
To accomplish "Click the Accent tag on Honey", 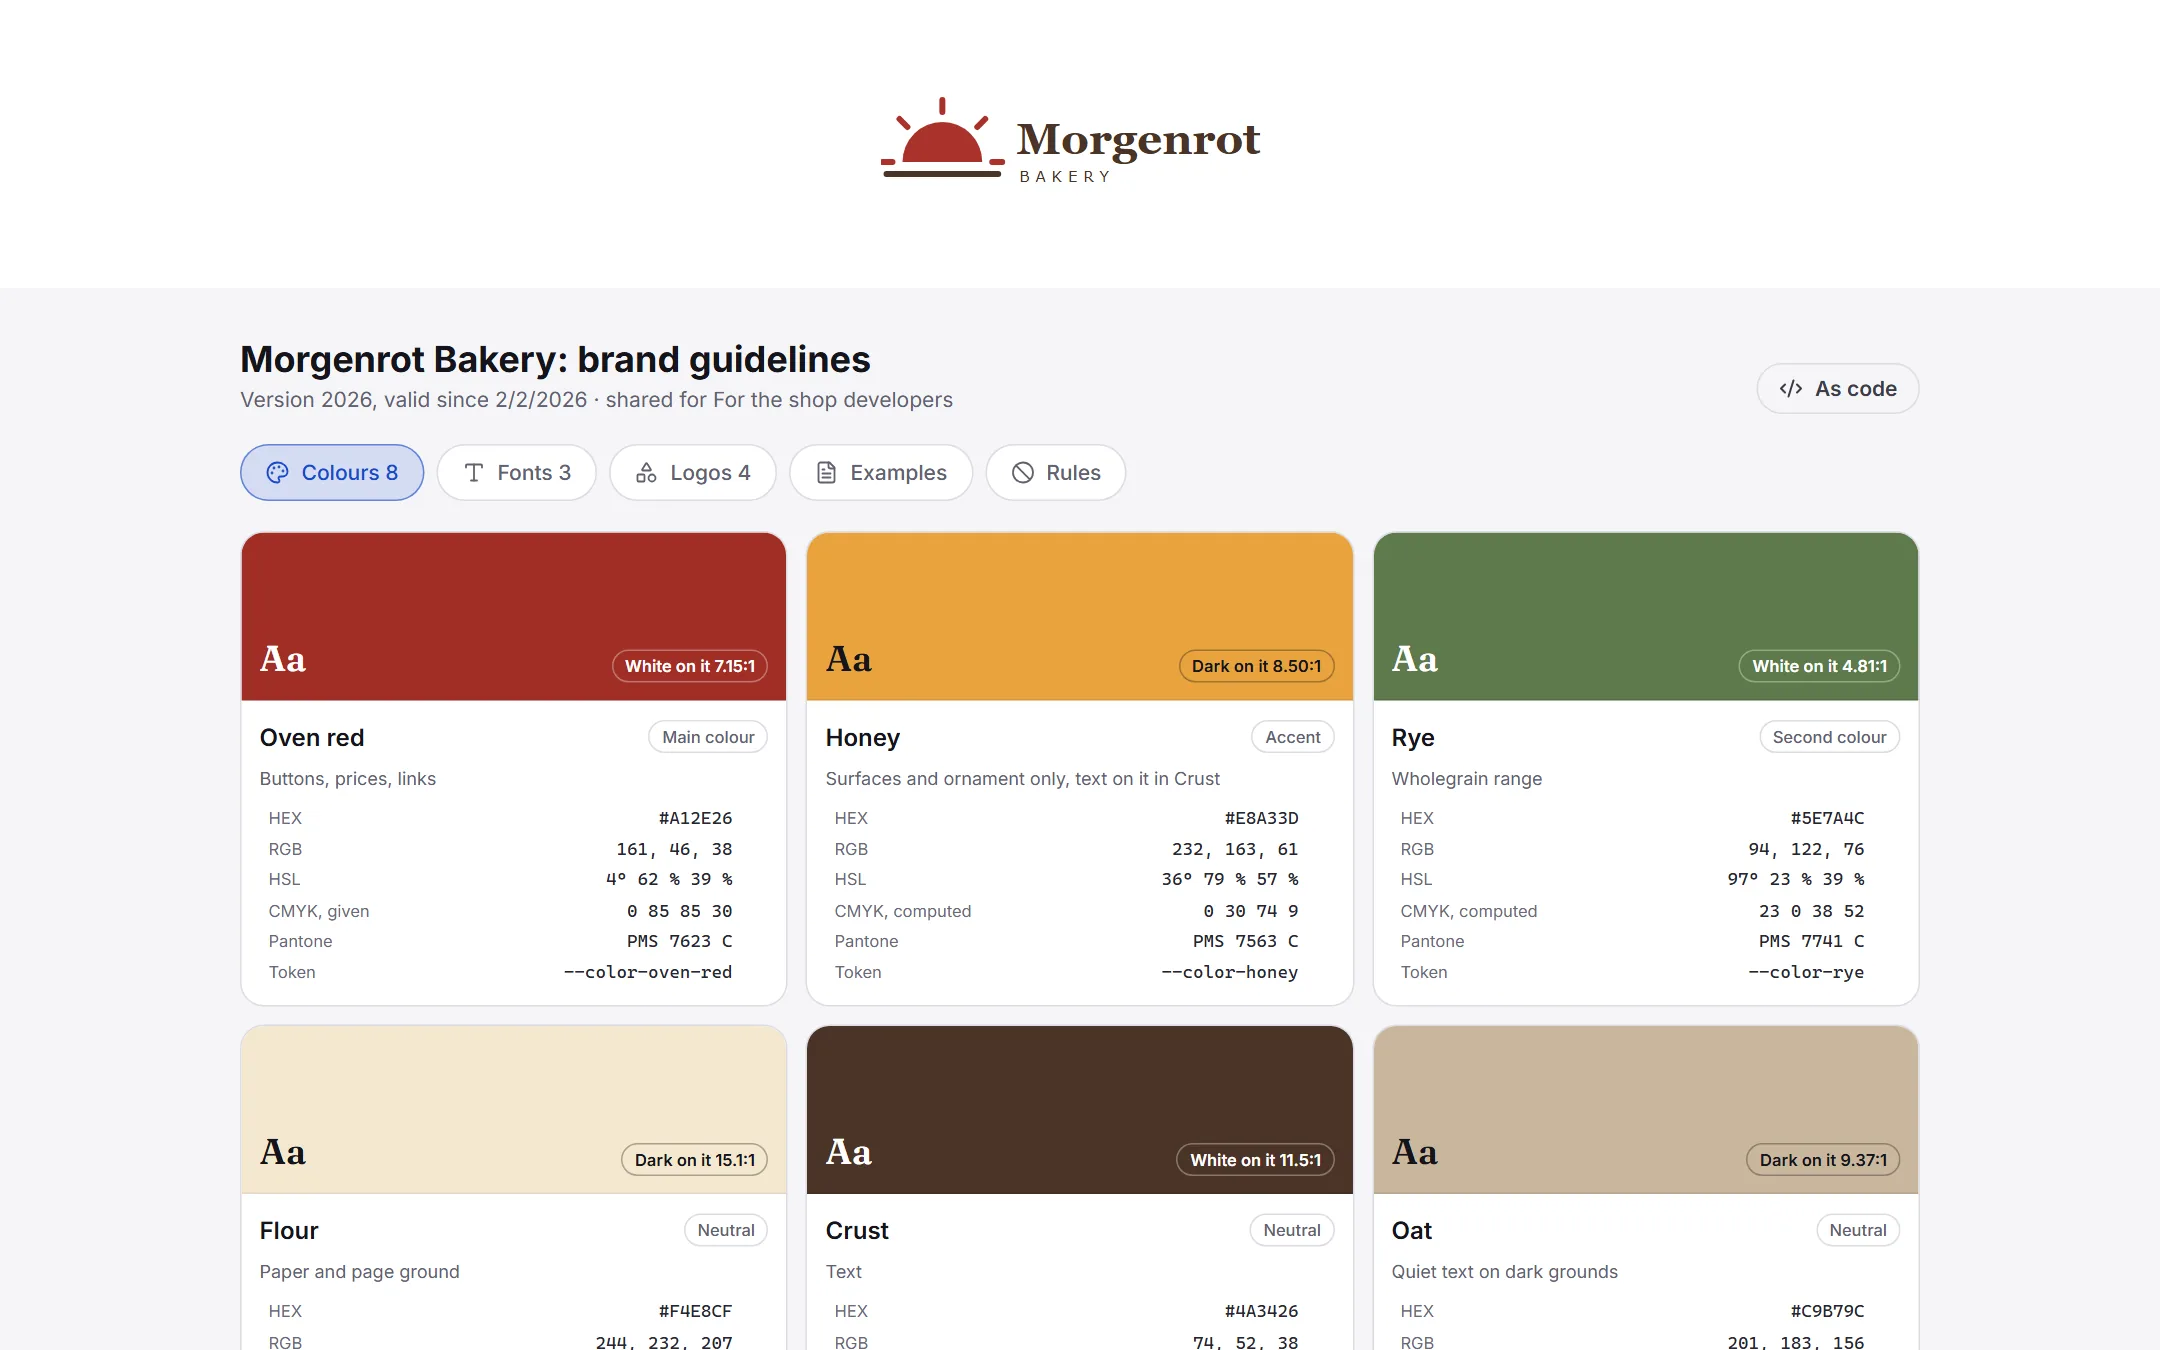I will [1293, 737].
